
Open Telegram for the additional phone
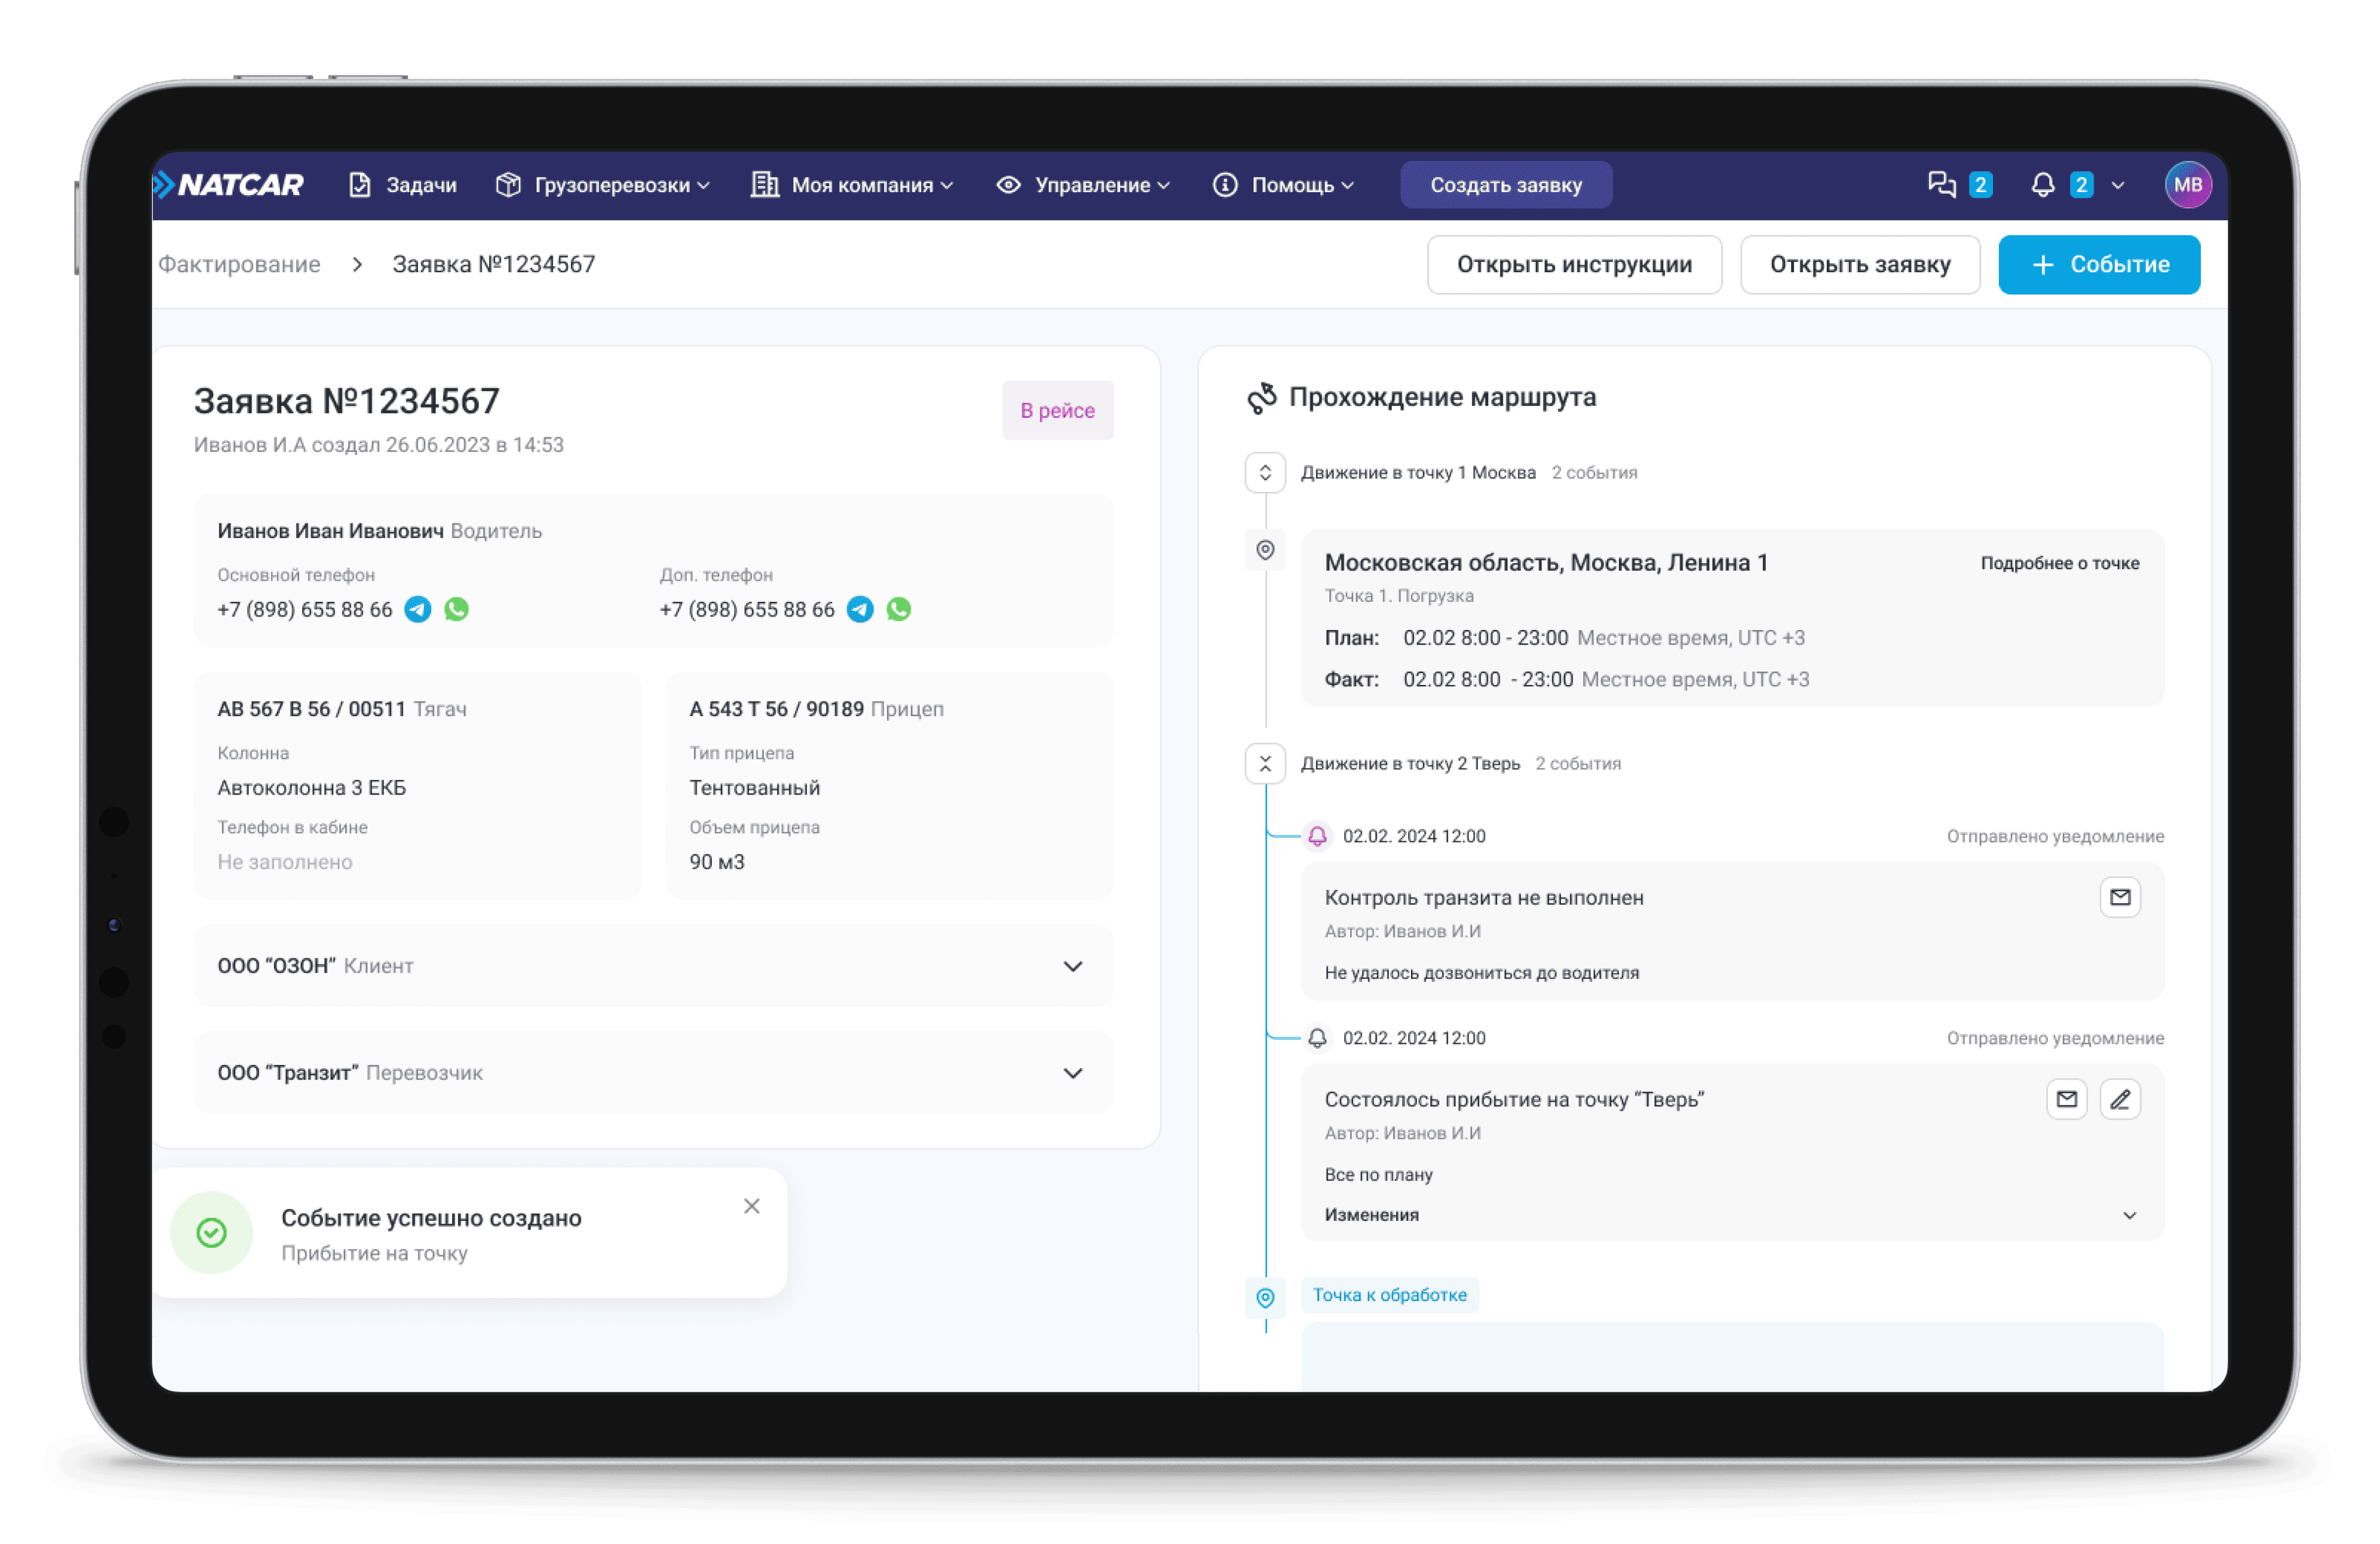(x=859, y=609)
